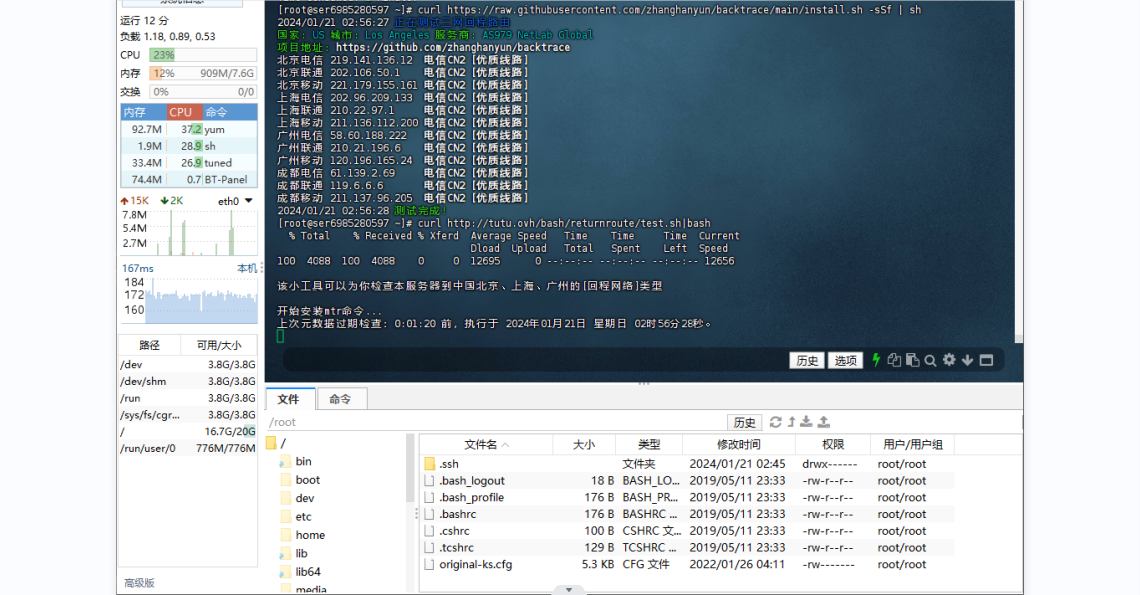Switch to the 命令 tab
This screenshot has height=595, width=1140.
(x=340, y=399)
